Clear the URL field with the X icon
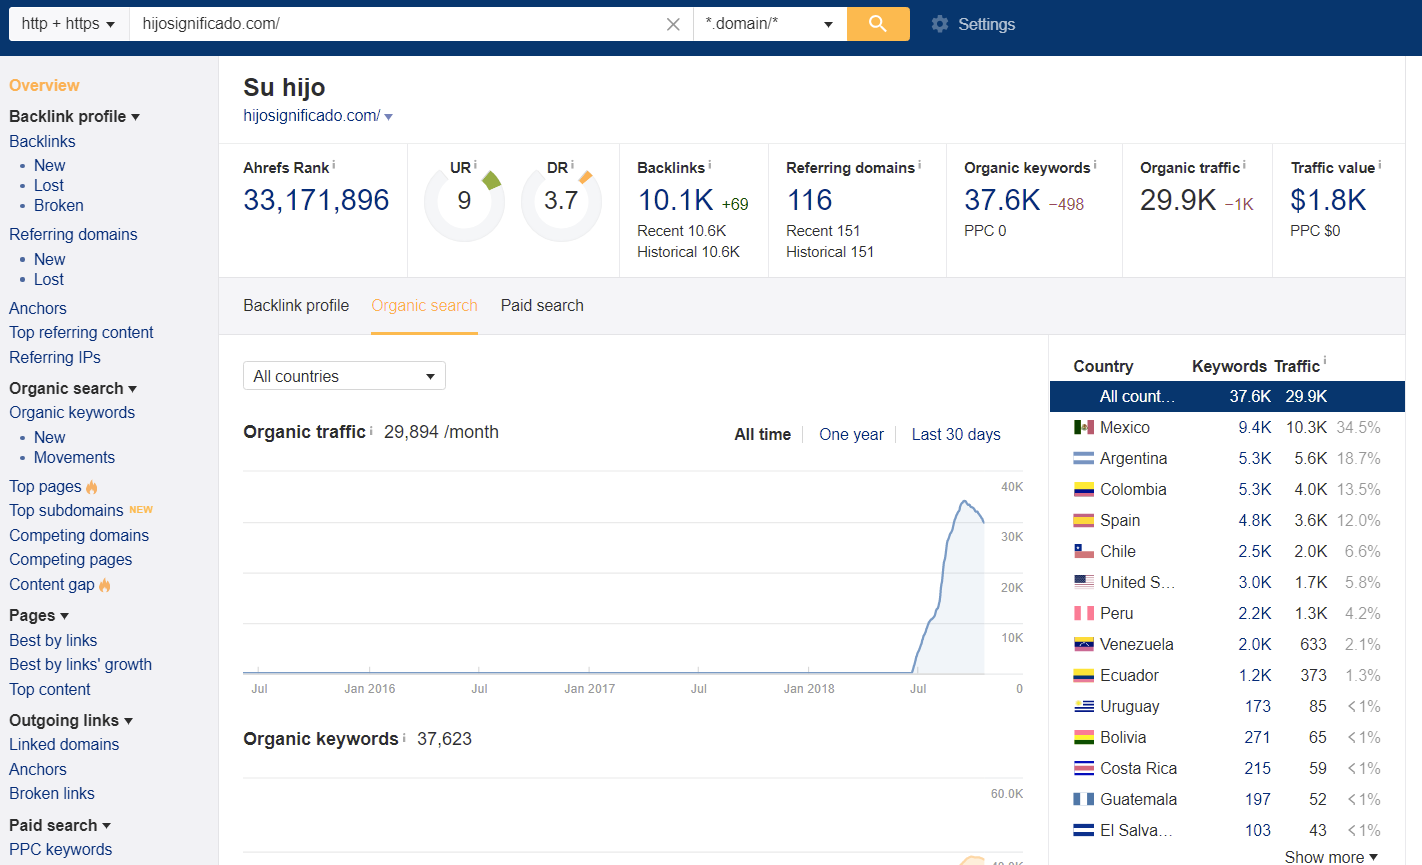The height and width of the screenshot is (865, 1422). 673,24
